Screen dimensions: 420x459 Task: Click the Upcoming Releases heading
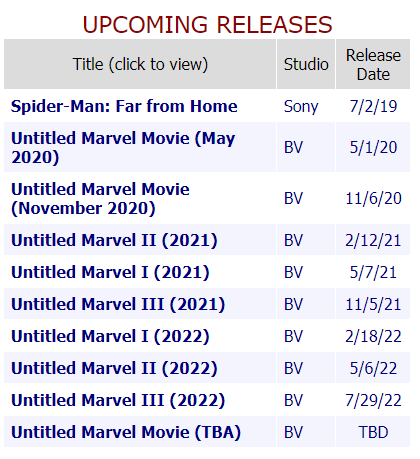click(207, 25)
